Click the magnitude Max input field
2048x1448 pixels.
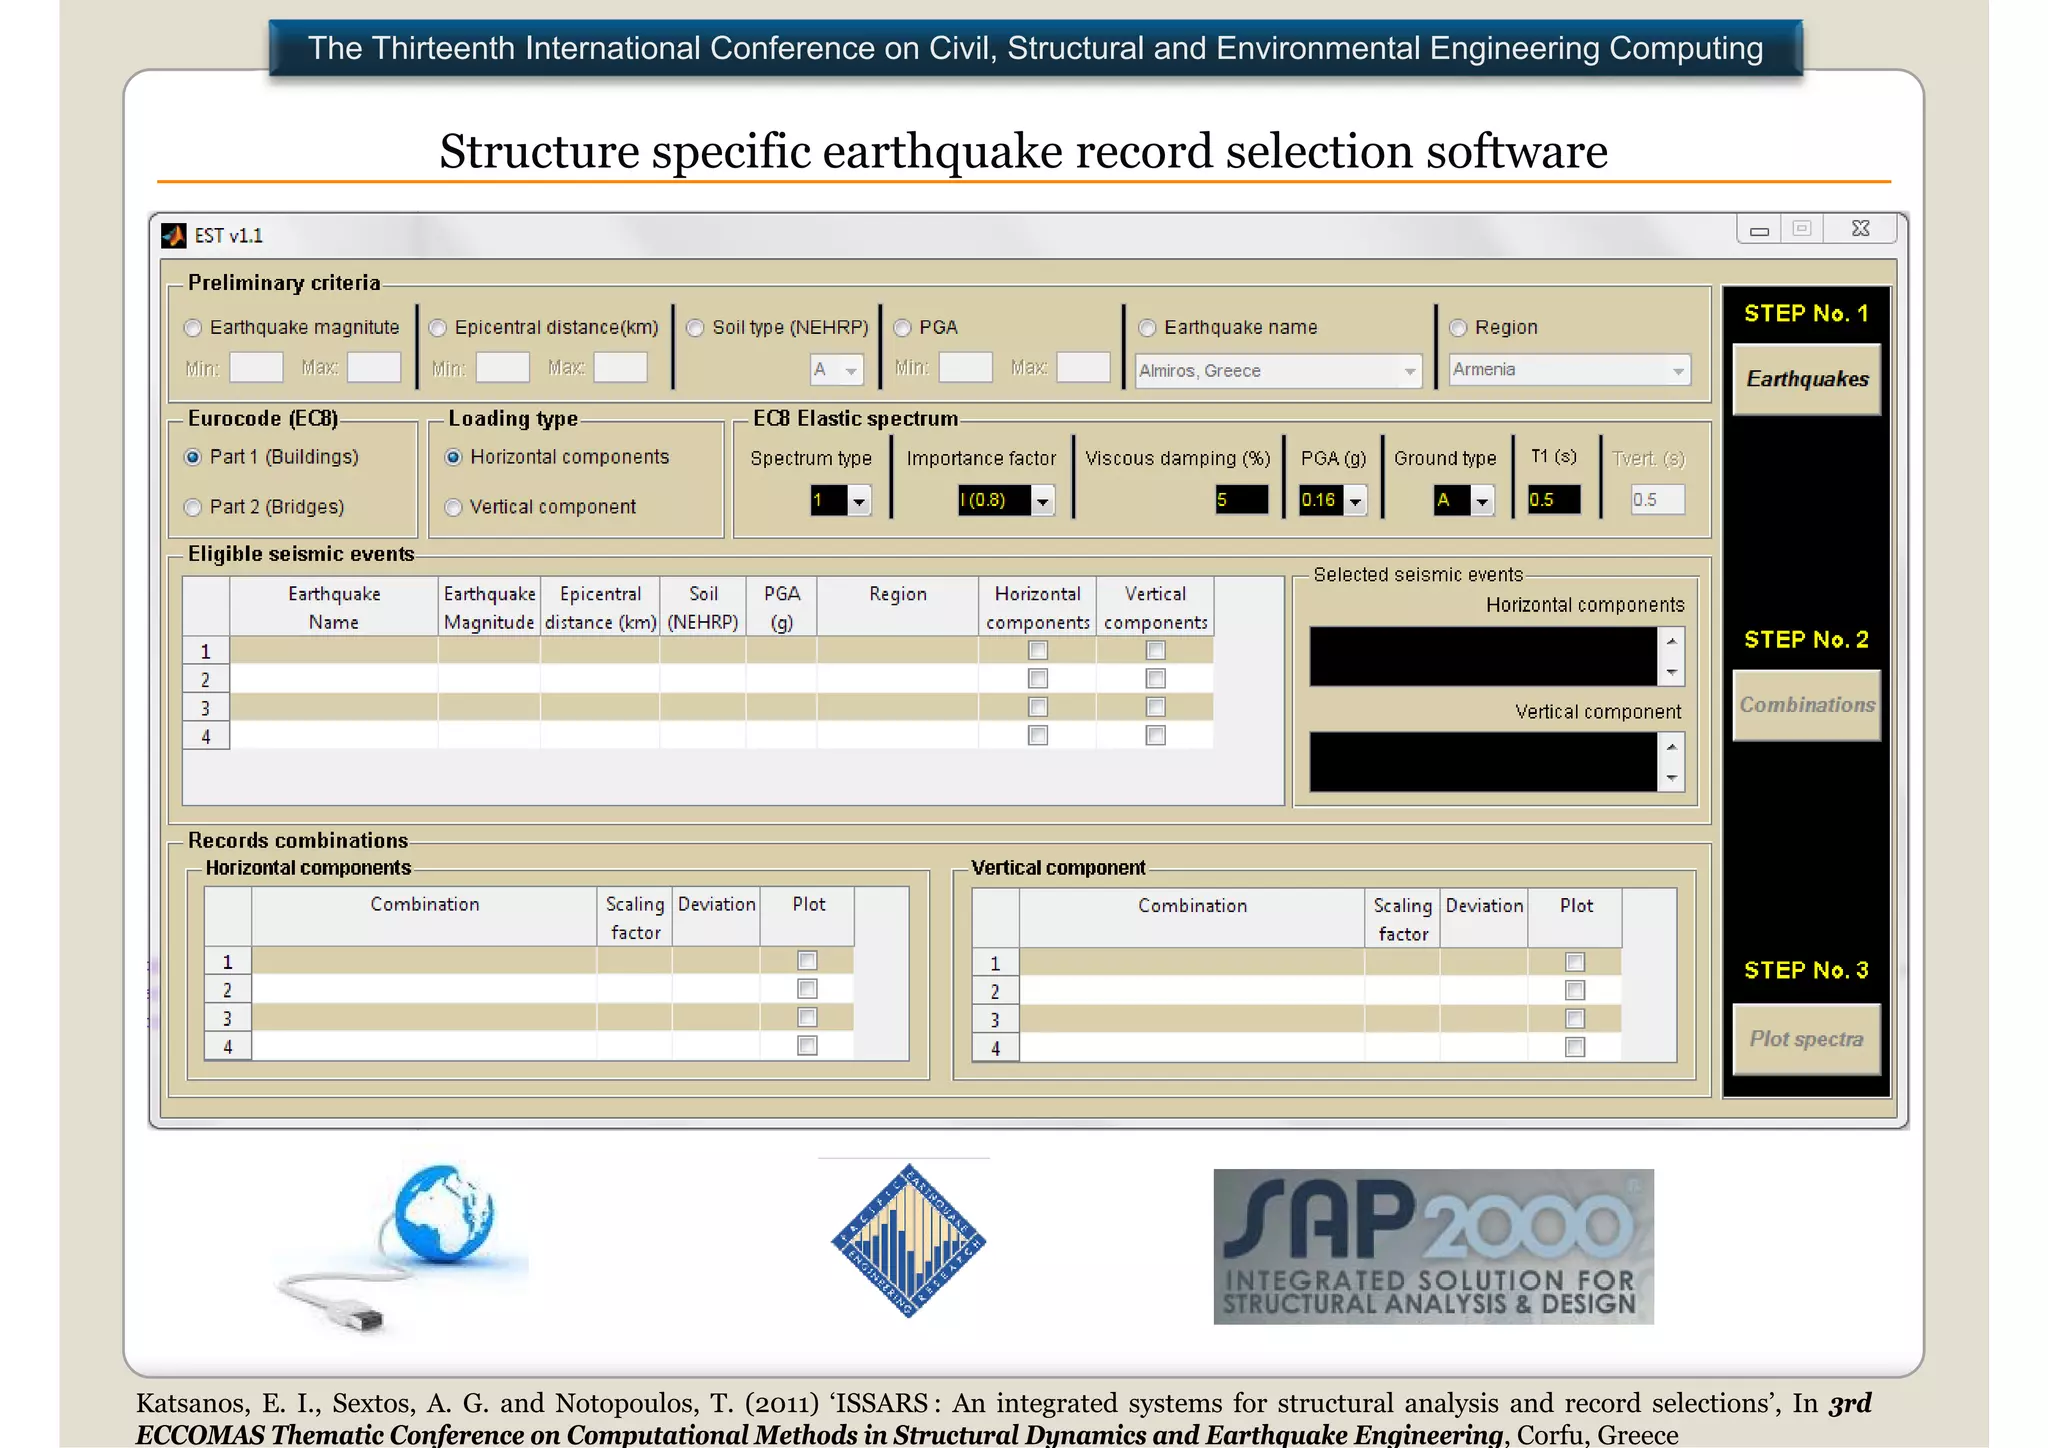[x=374, y=367]
